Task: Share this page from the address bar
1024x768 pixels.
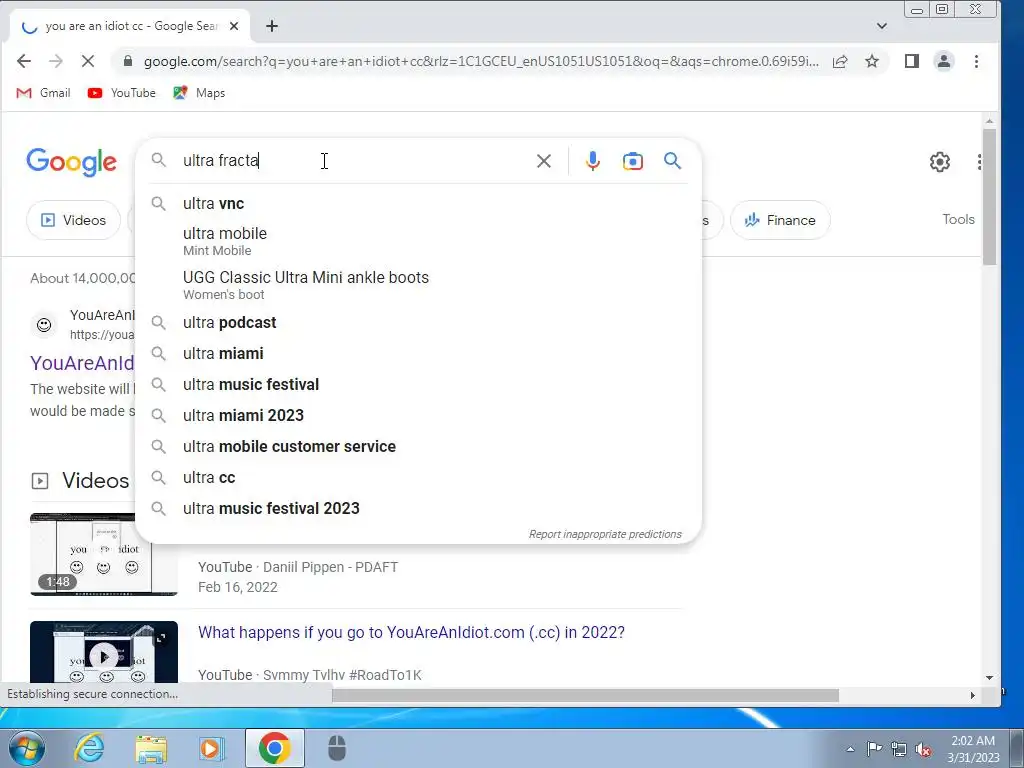Action: 840,61
